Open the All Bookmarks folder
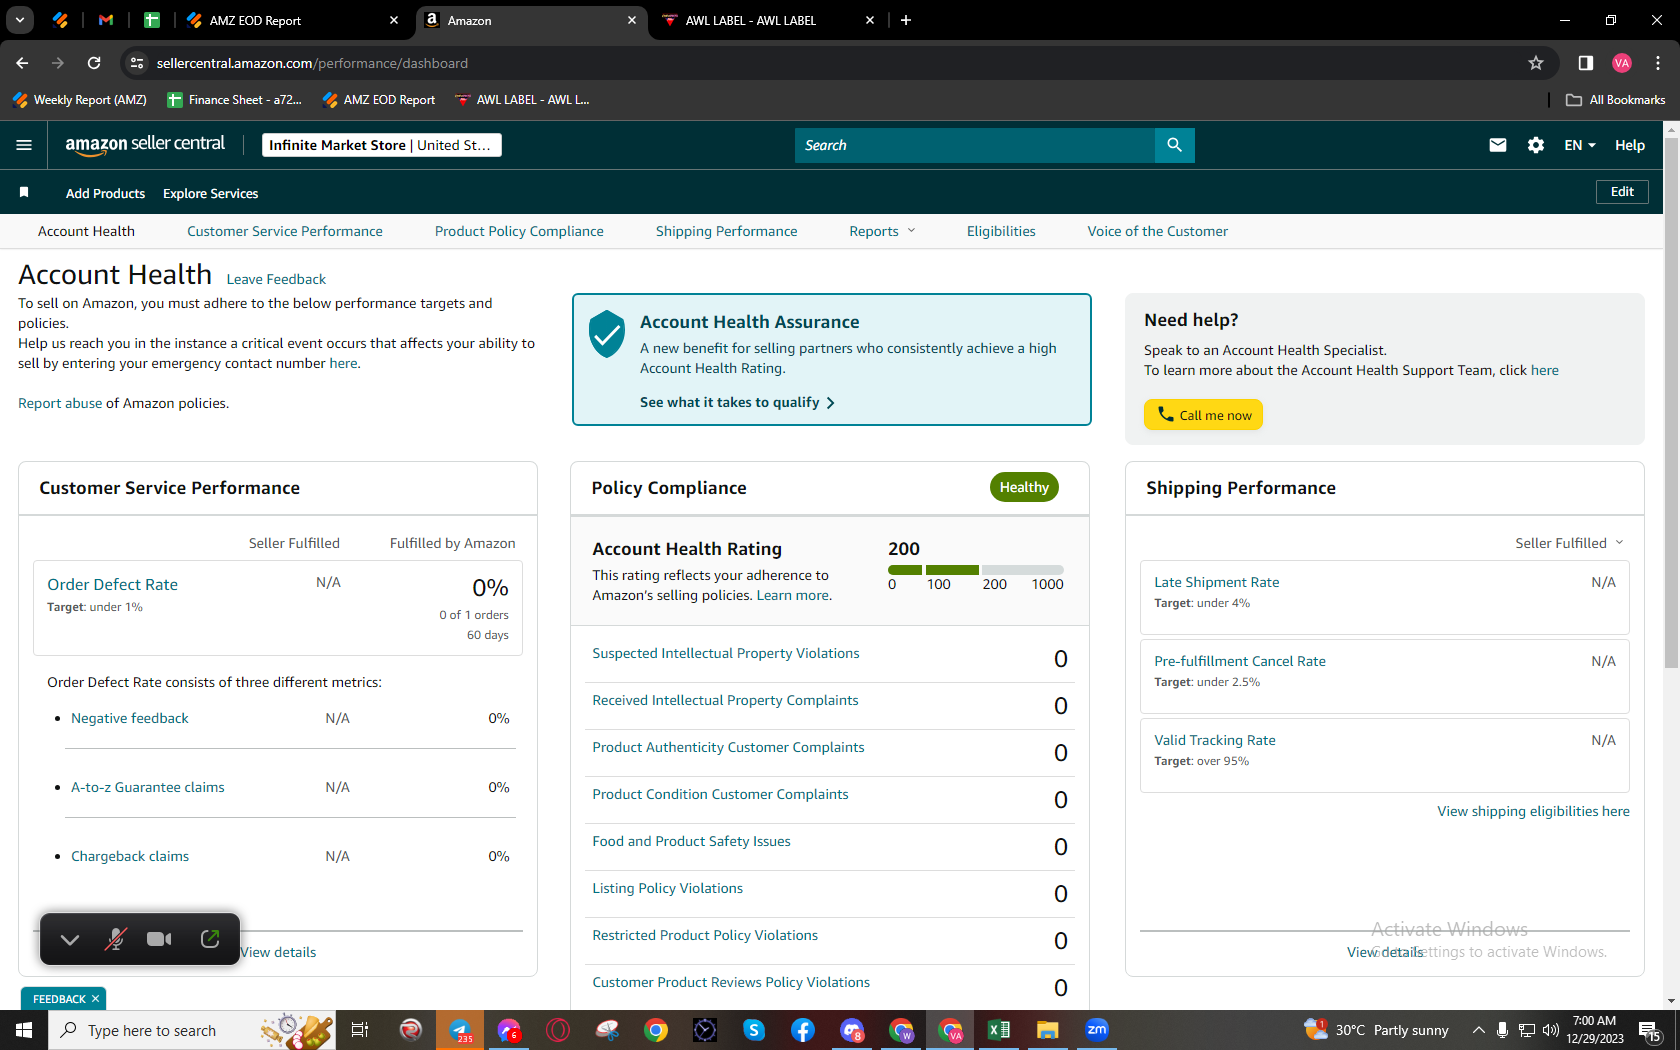Viewport: 1680px width, 1050px height. 1615,100
